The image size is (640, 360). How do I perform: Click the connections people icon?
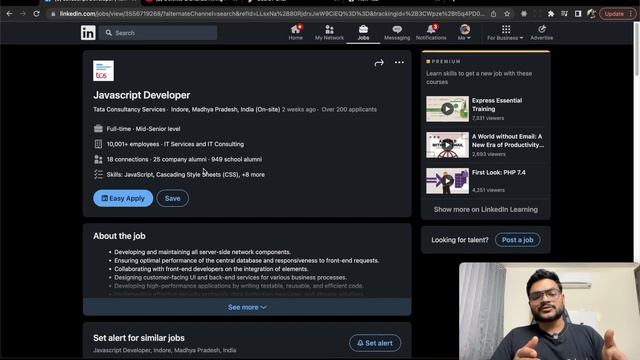click(98, 159)
